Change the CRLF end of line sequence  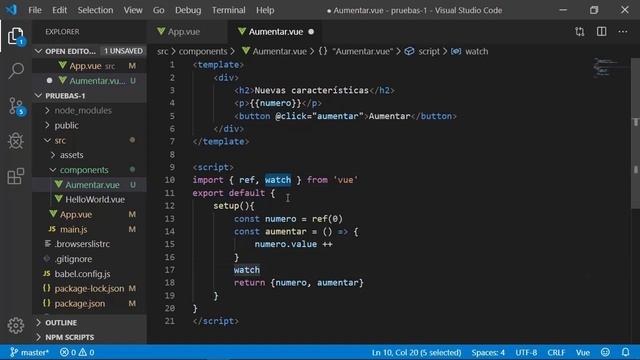(556, 352)
